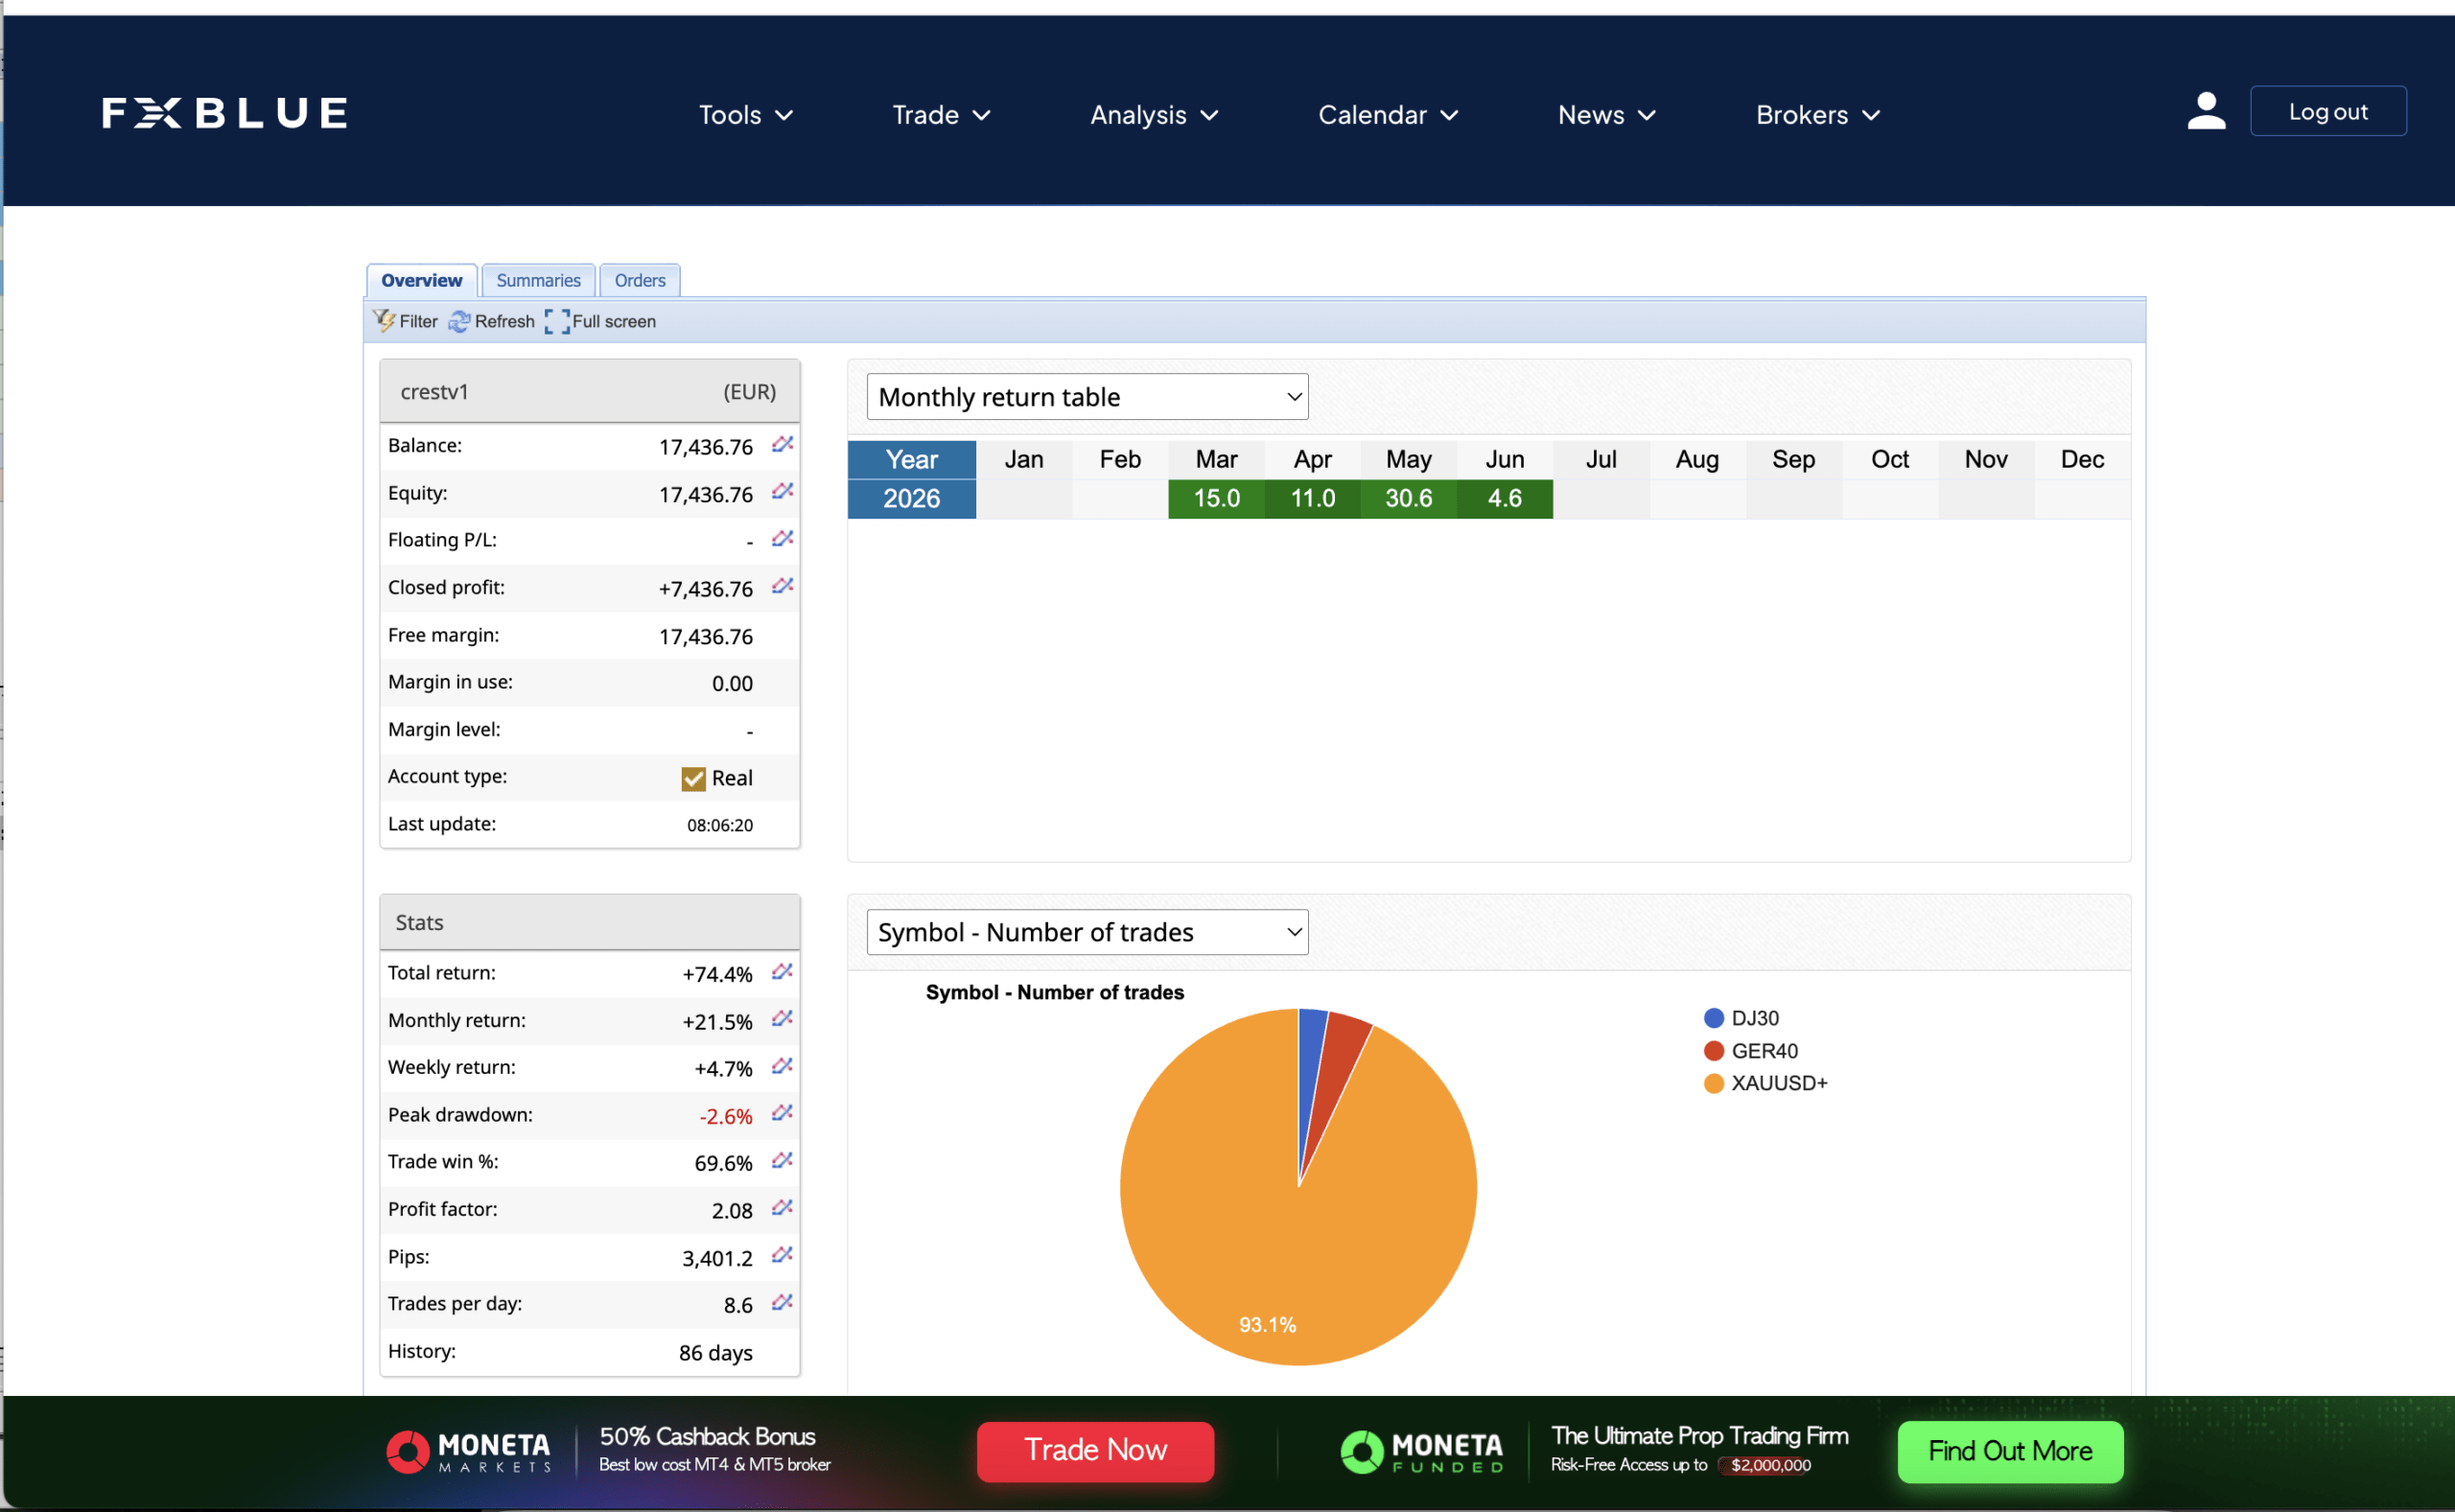Toggle the Real account type checkbox
2455x1512 pixels.
click(x=693, y=778)
